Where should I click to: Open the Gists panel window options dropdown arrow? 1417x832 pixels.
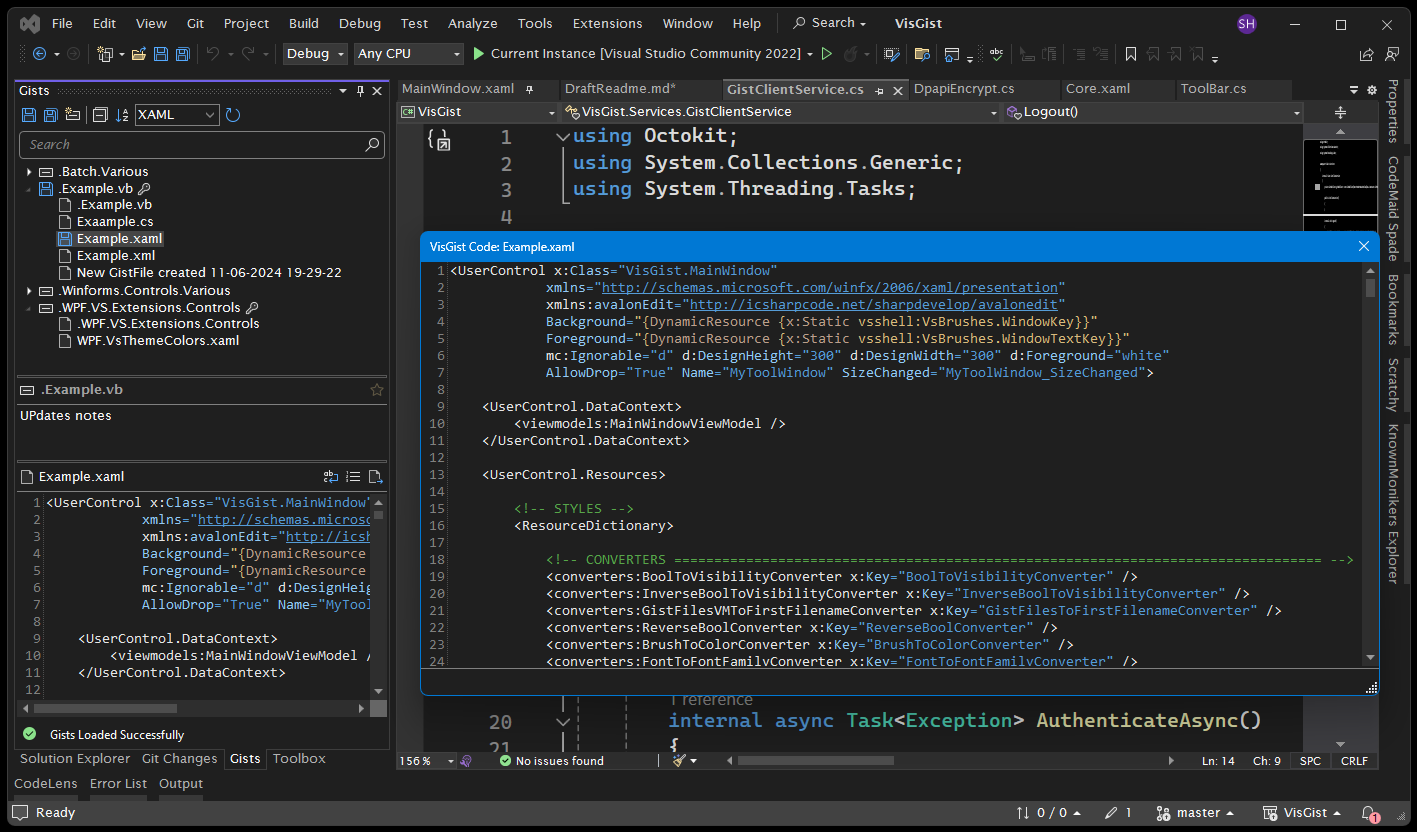point(343,91)
